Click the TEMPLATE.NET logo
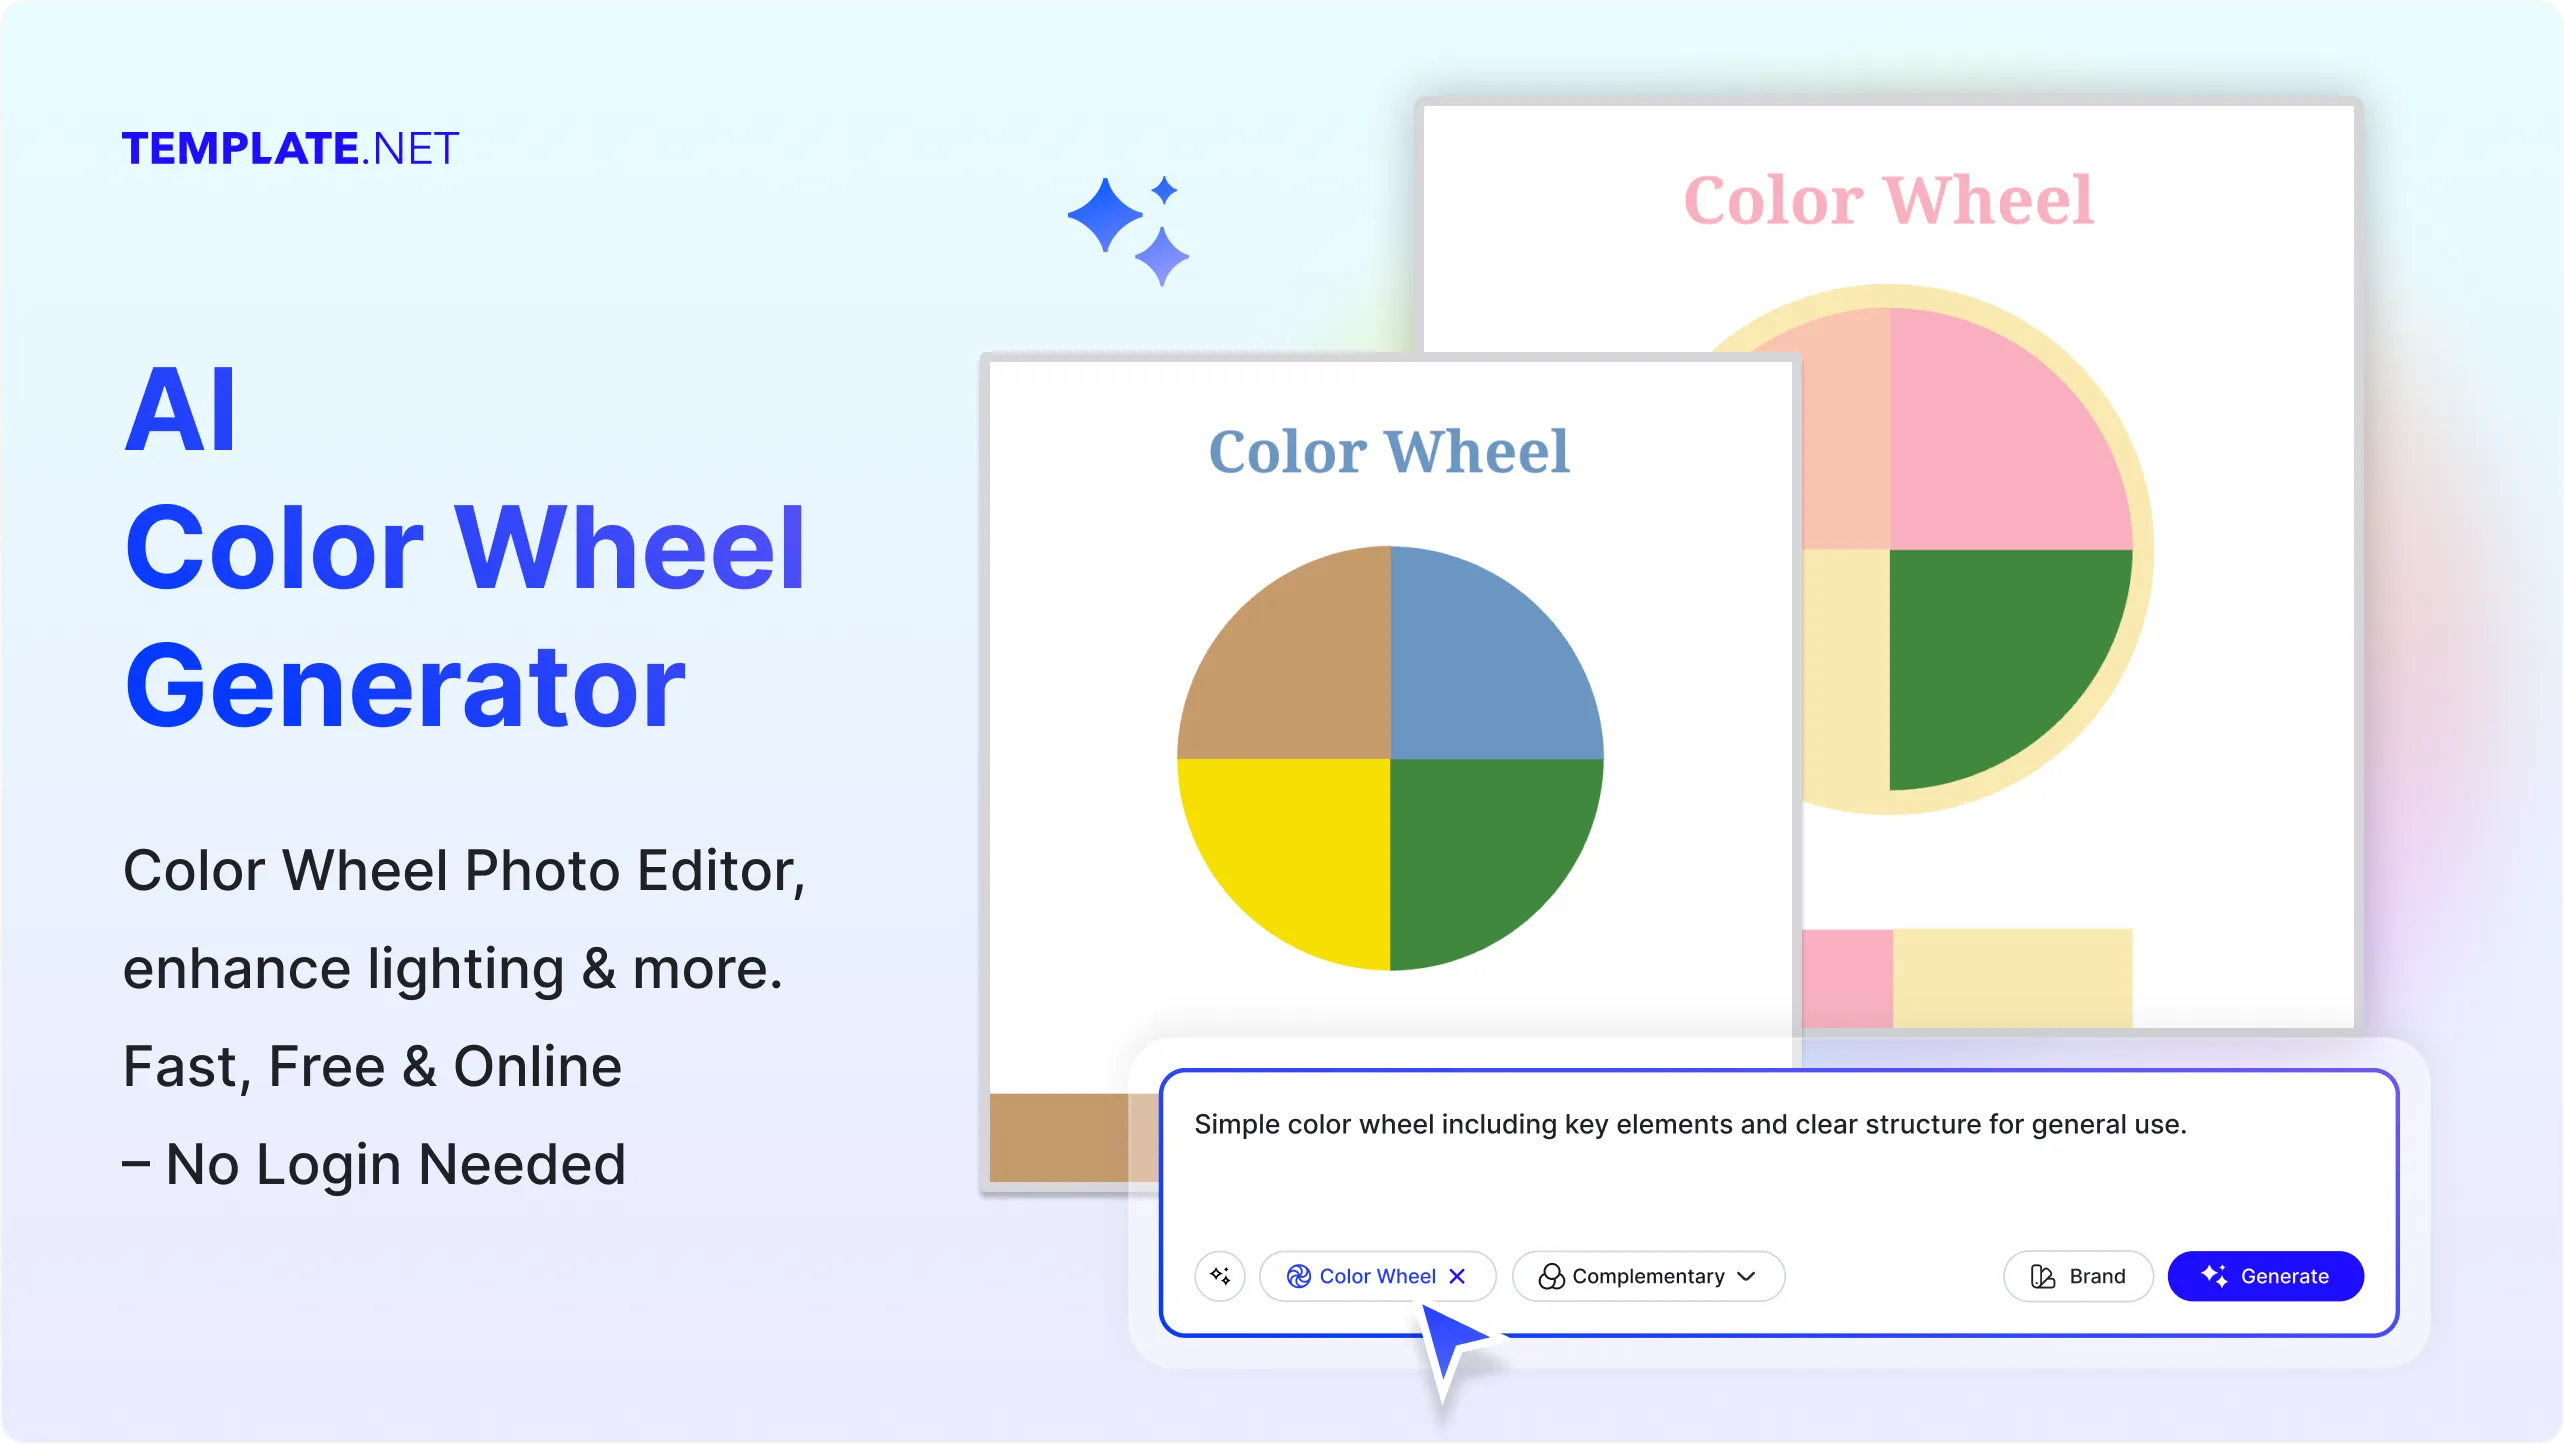Image resolution: width=2564 pixels, height=1444 pixels. point(291,148)
